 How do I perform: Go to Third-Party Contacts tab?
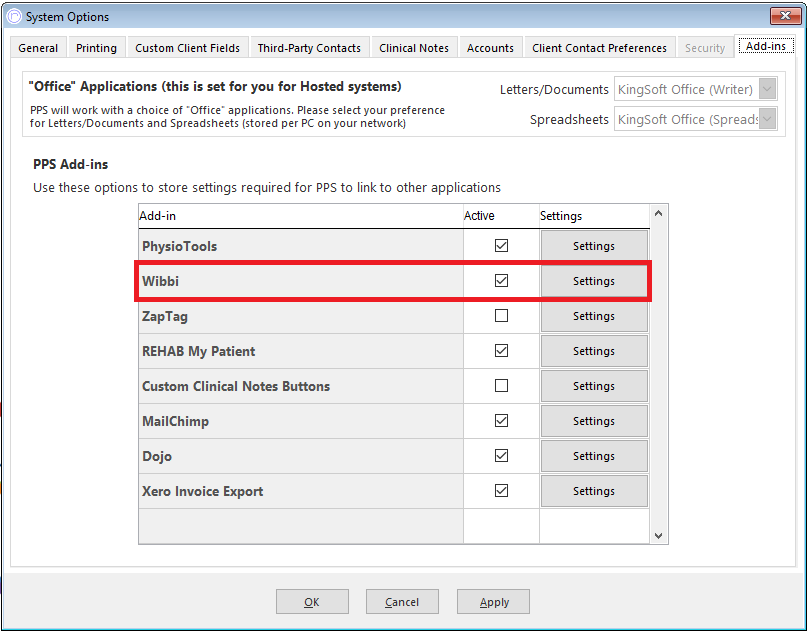[309, 48]
